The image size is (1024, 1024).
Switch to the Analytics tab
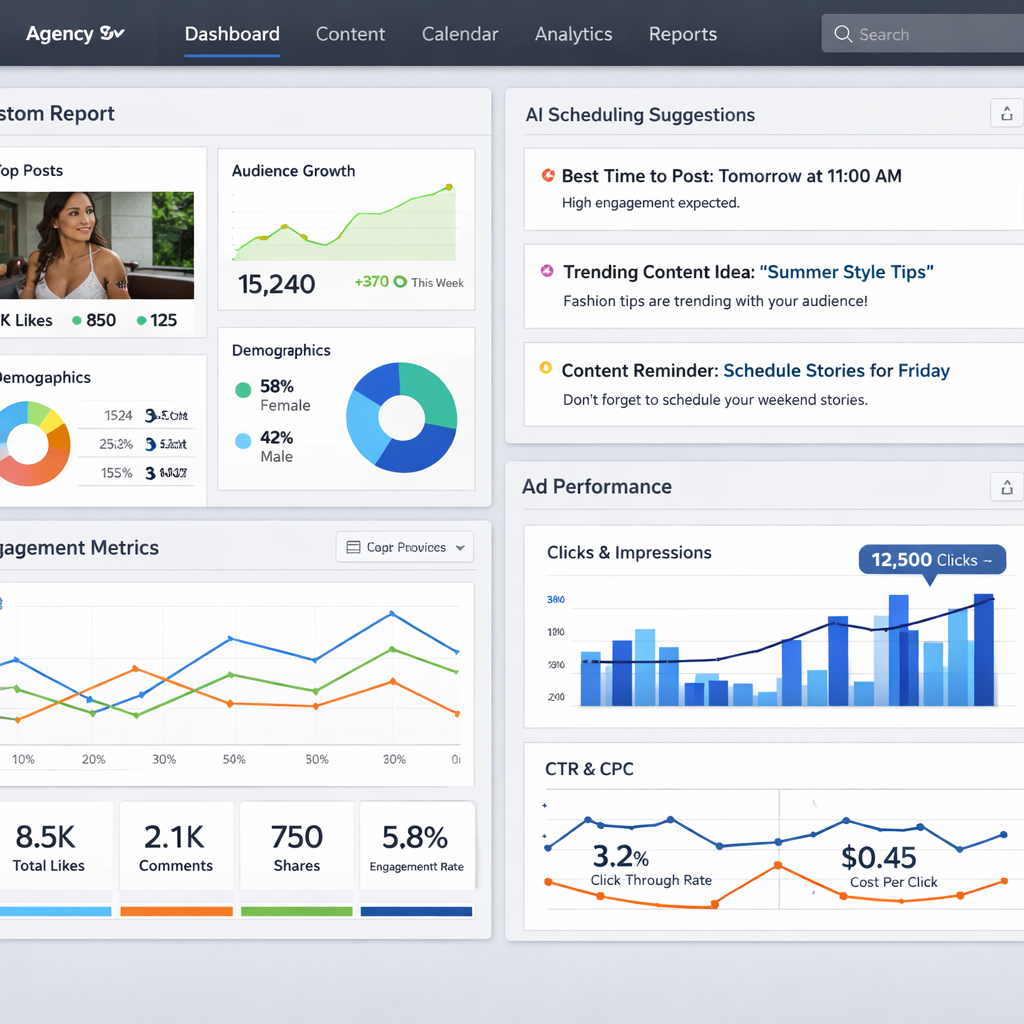pyautogui.click(x=573, y=33)
